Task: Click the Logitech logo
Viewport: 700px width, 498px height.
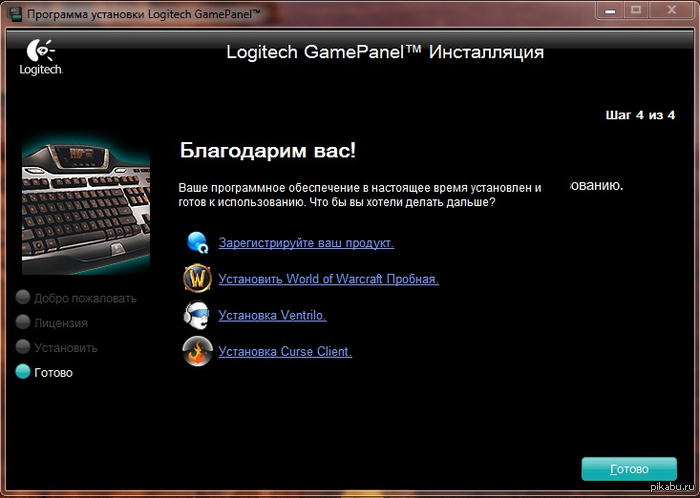Action: pos(41,57)
